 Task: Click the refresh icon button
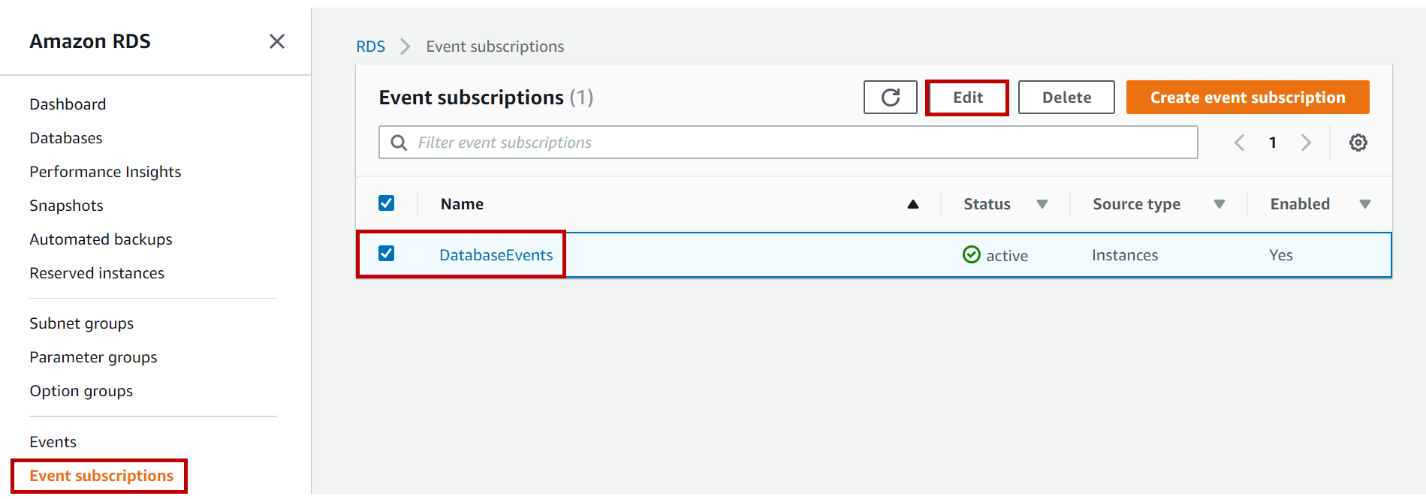click(x=890, y=97)
